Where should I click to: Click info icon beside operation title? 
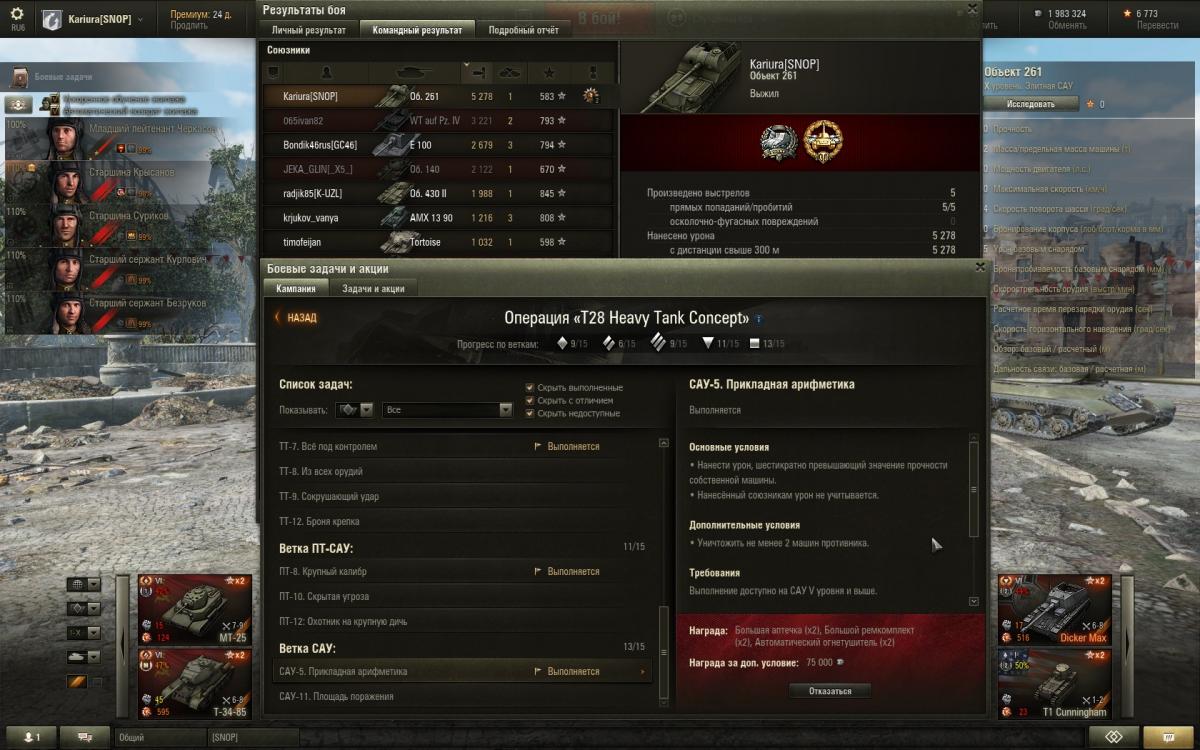758,319
